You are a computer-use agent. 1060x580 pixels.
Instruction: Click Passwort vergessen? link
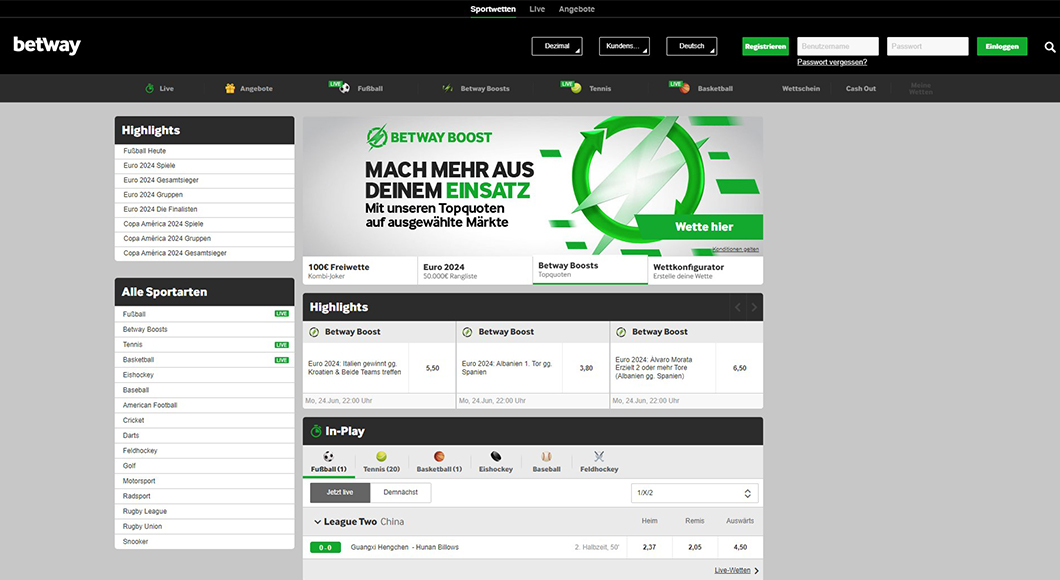point(832,62)
